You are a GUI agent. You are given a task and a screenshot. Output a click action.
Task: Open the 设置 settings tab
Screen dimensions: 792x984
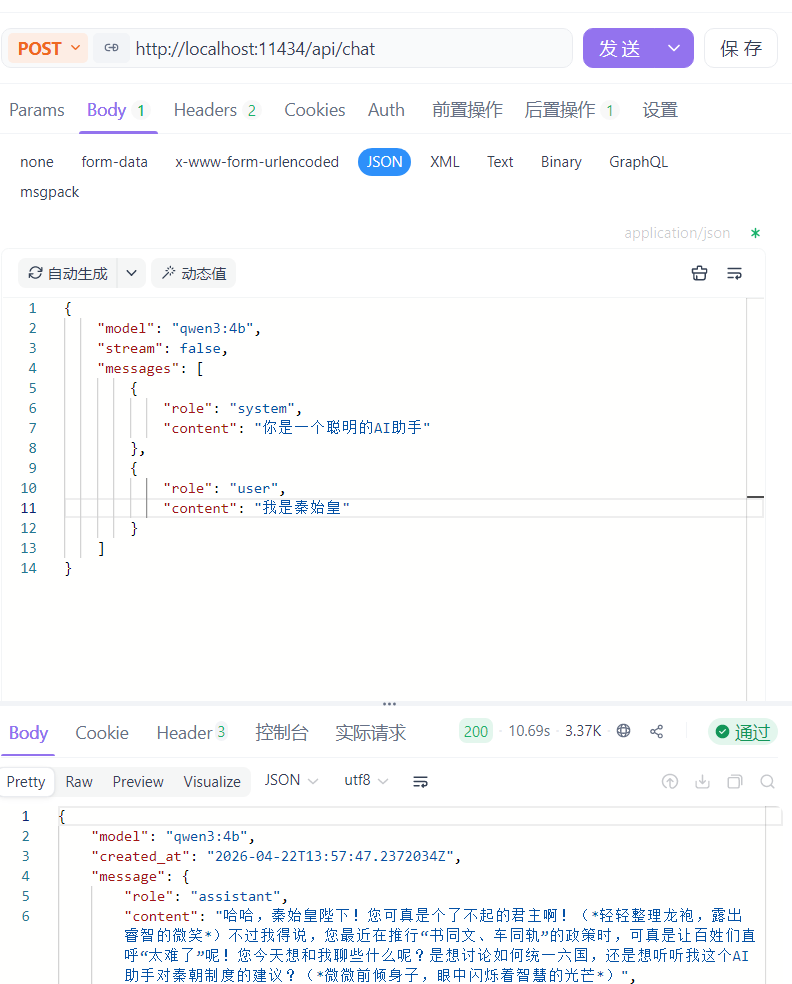[x=660, y=110]
